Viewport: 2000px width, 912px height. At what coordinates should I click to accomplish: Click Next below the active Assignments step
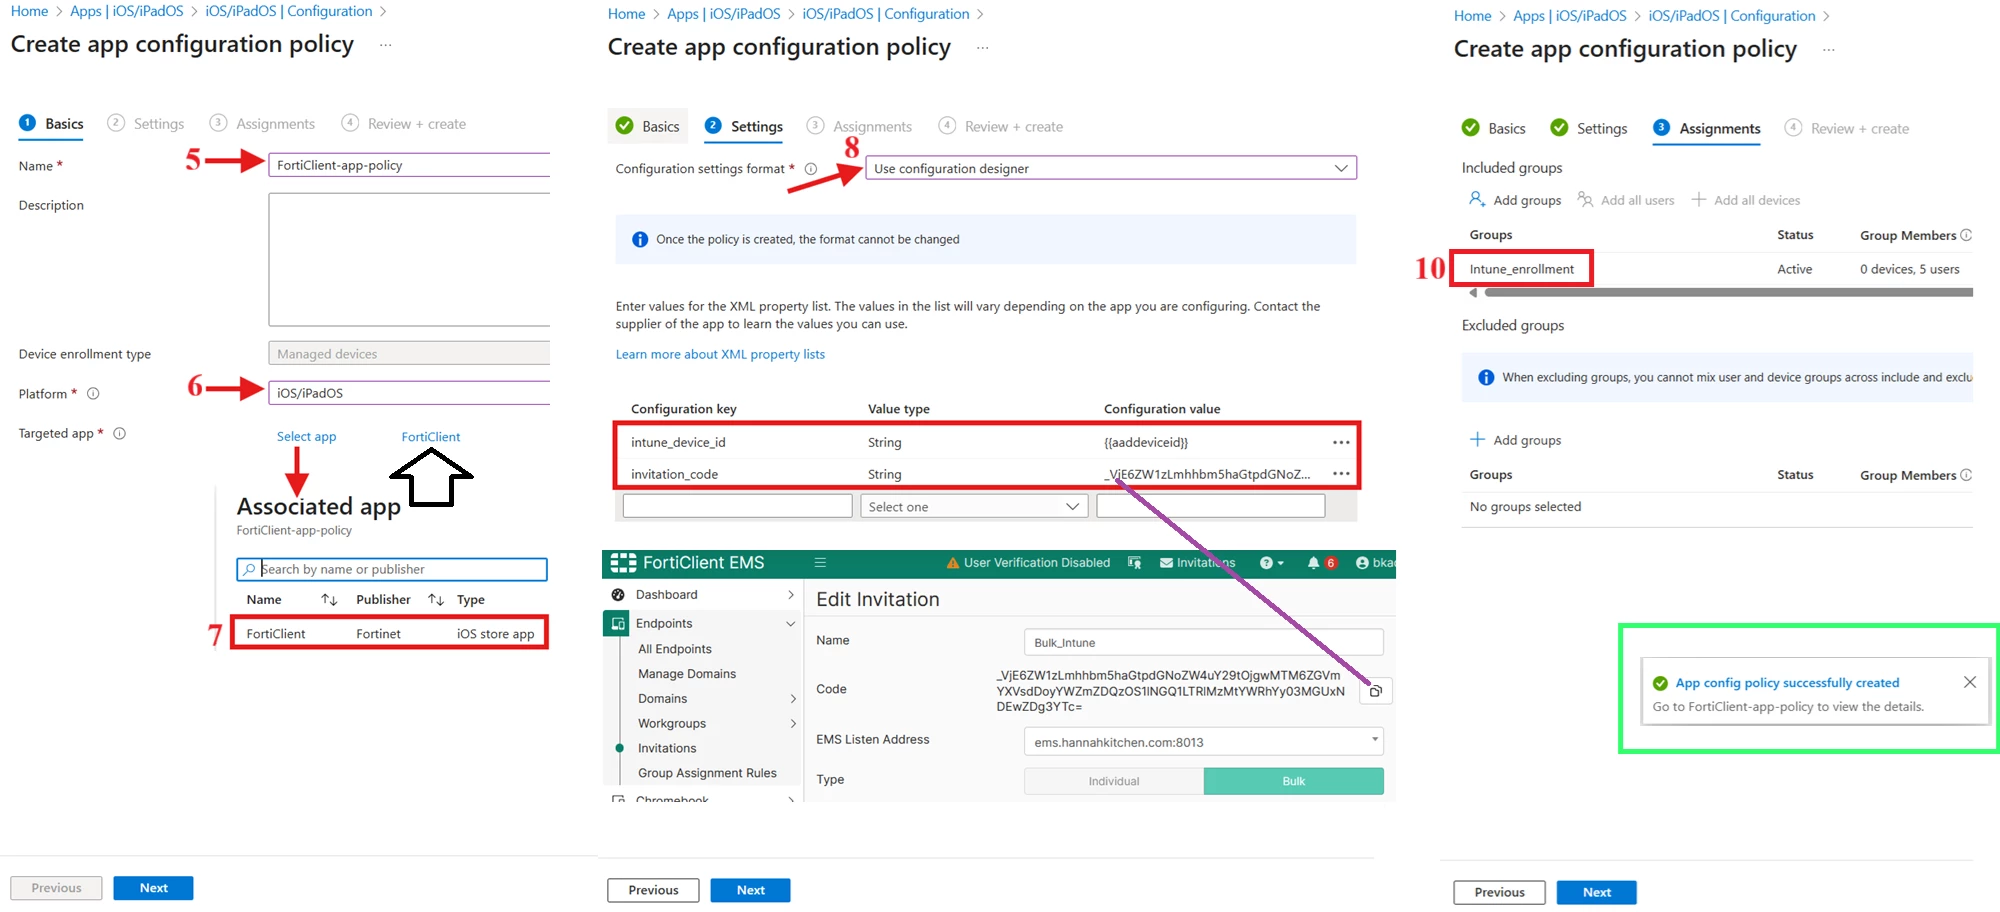click(1597, 893)
